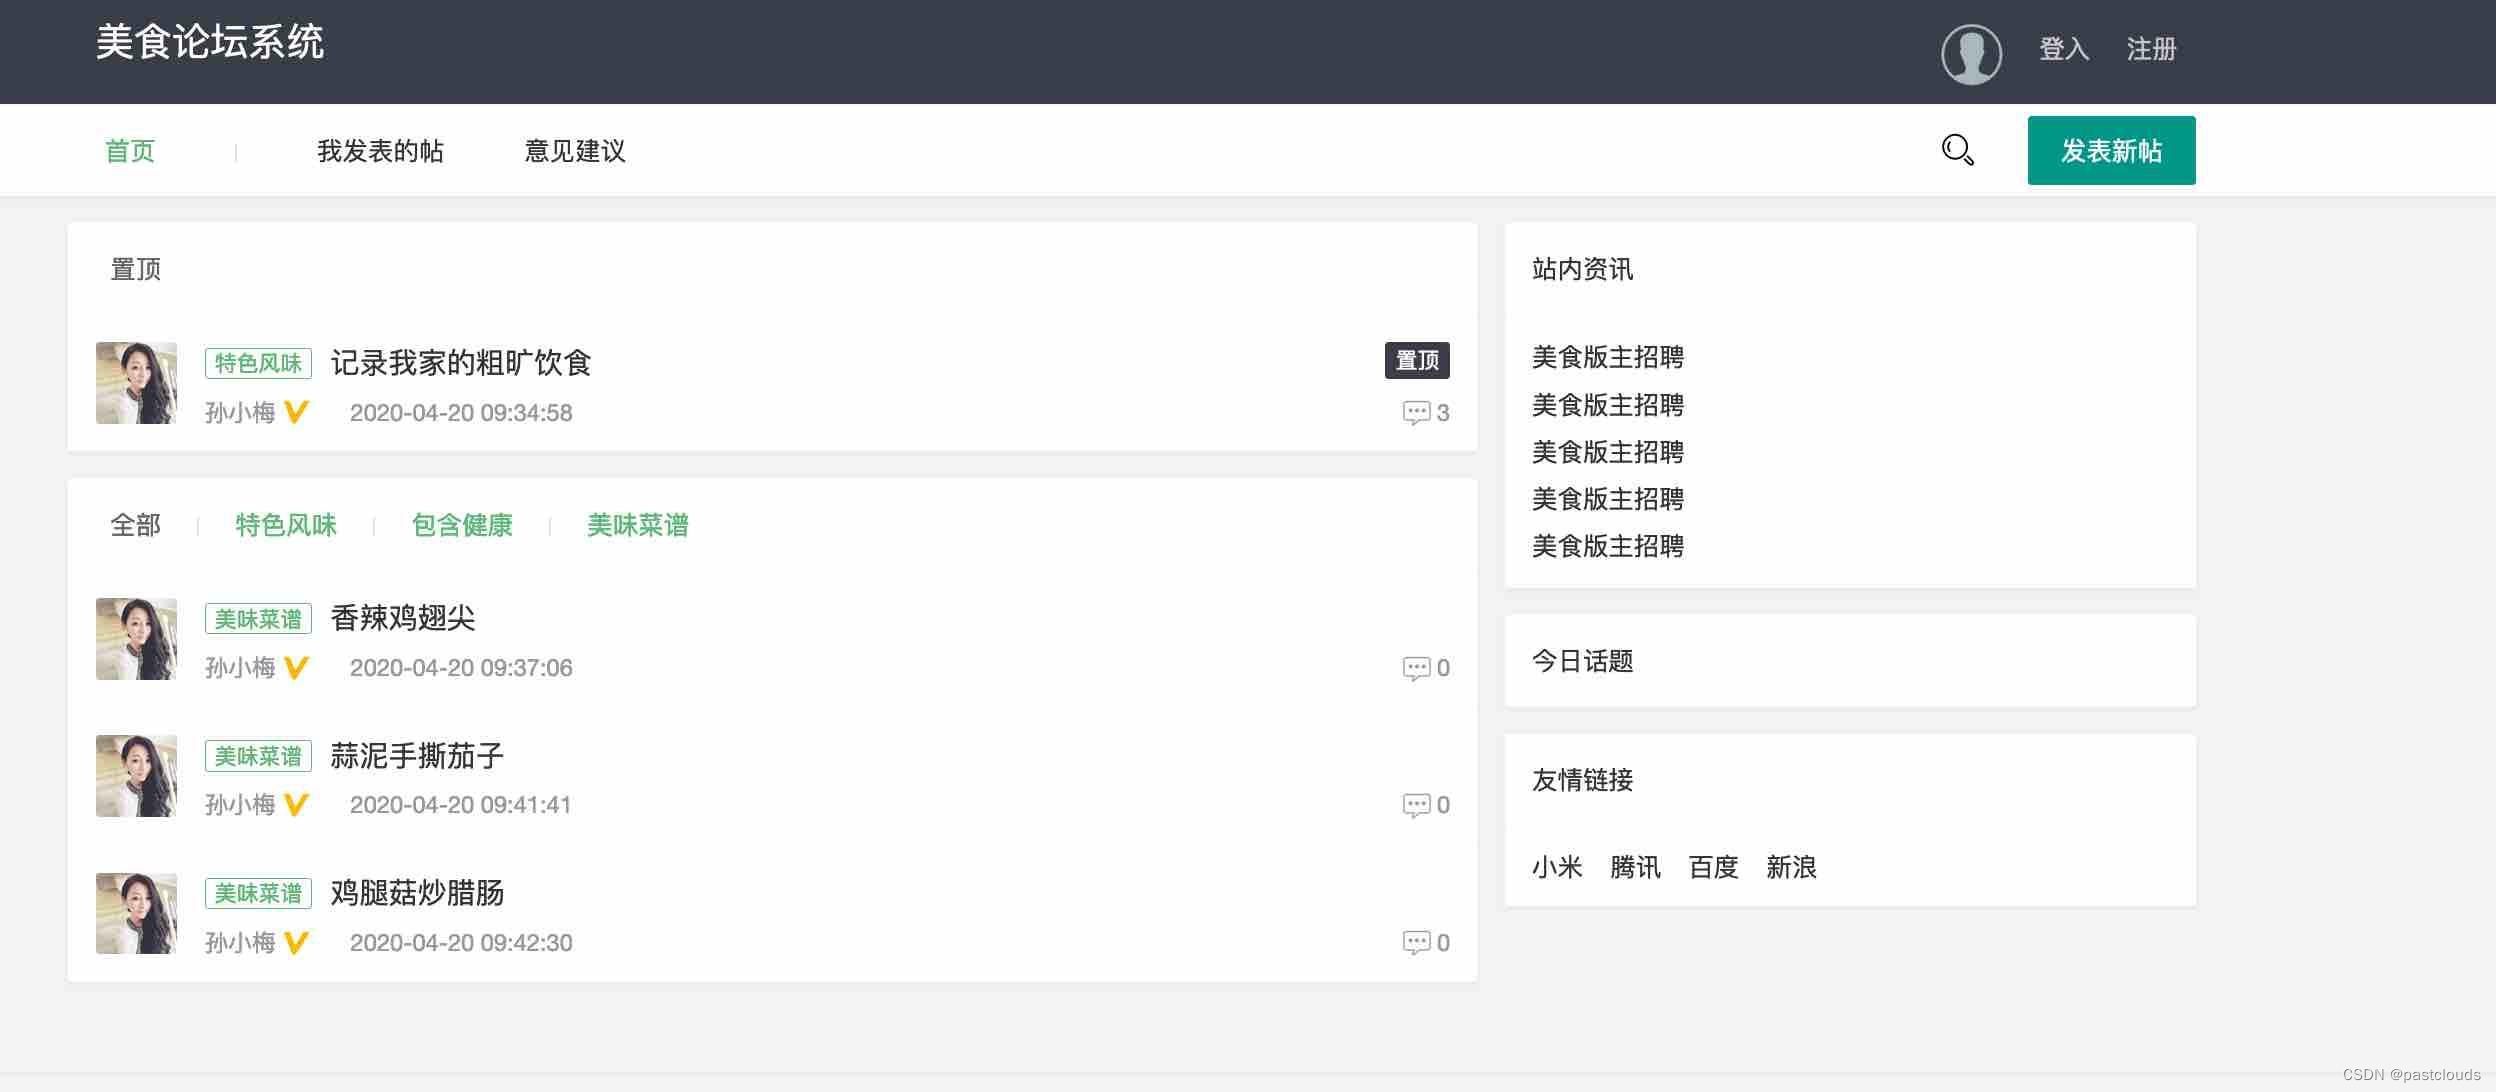Click the 登入 login link

(x=2064, y=49)
